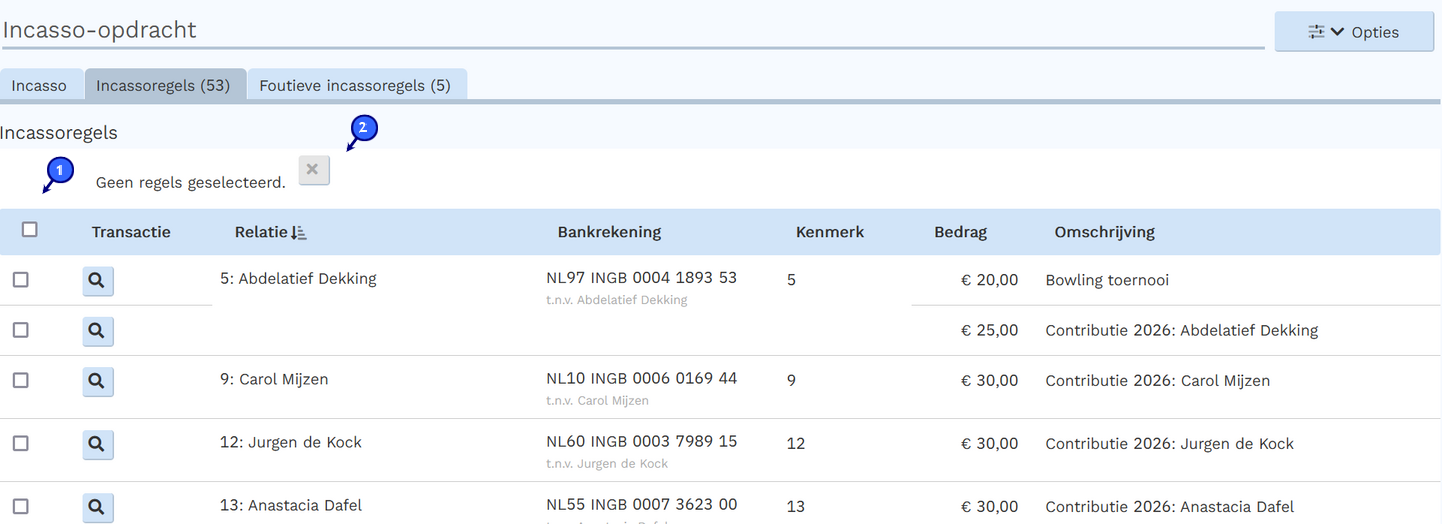1442x524 pixels.
Task: Open transaction details for Bowling toernooi row
Action: click(97, 282)
